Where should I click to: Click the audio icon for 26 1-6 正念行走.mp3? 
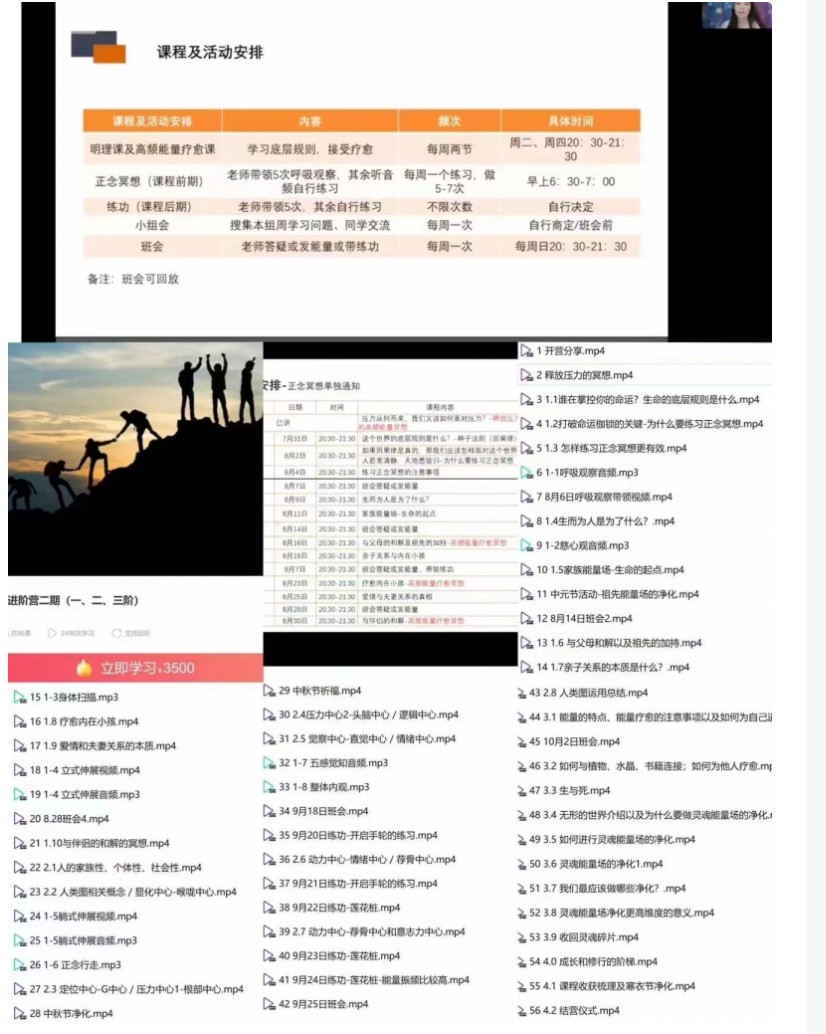[20, 965]
